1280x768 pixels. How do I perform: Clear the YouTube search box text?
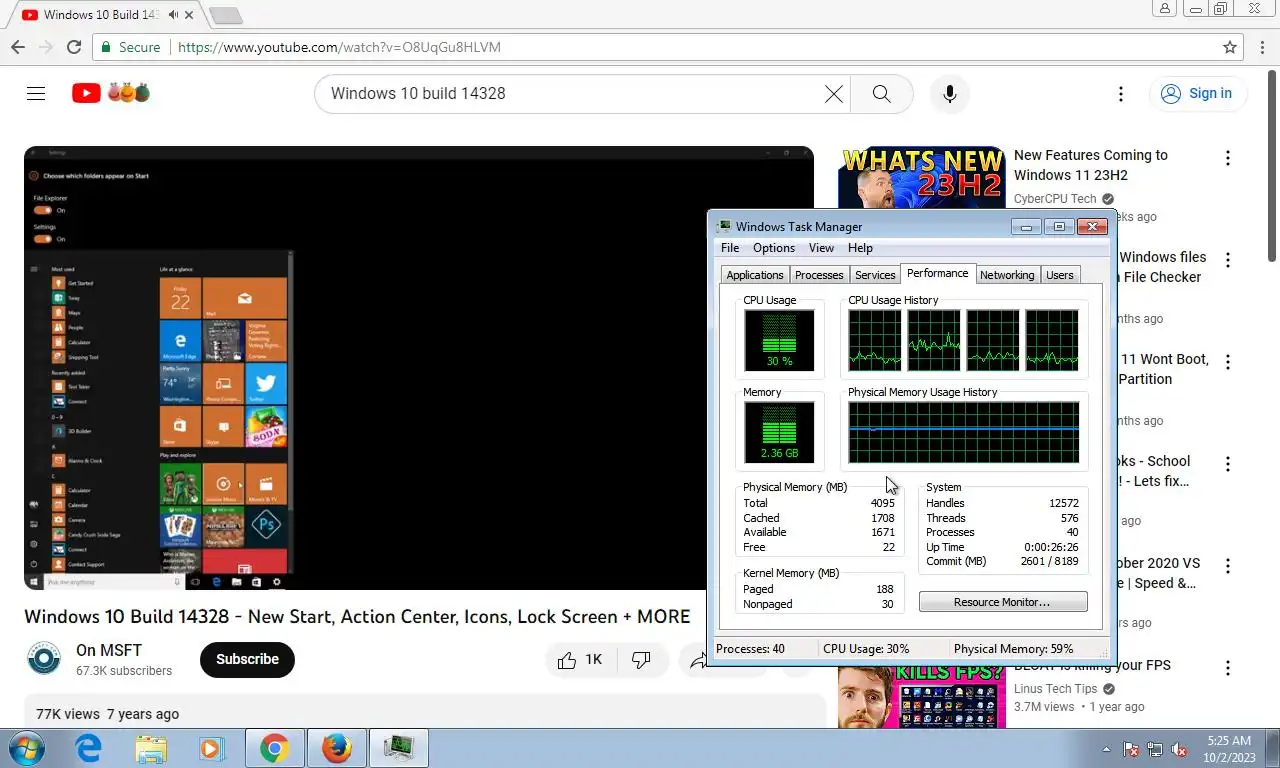point(834,94)
